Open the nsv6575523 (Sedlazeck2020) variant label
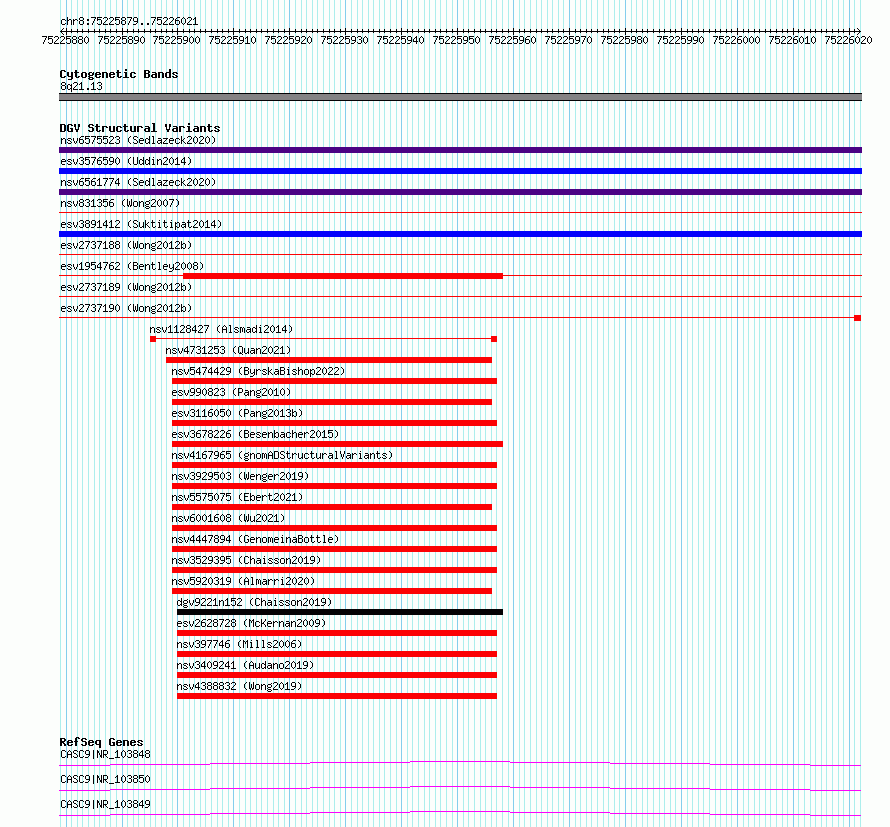This screenshot has width=890, height=827. 138,140
